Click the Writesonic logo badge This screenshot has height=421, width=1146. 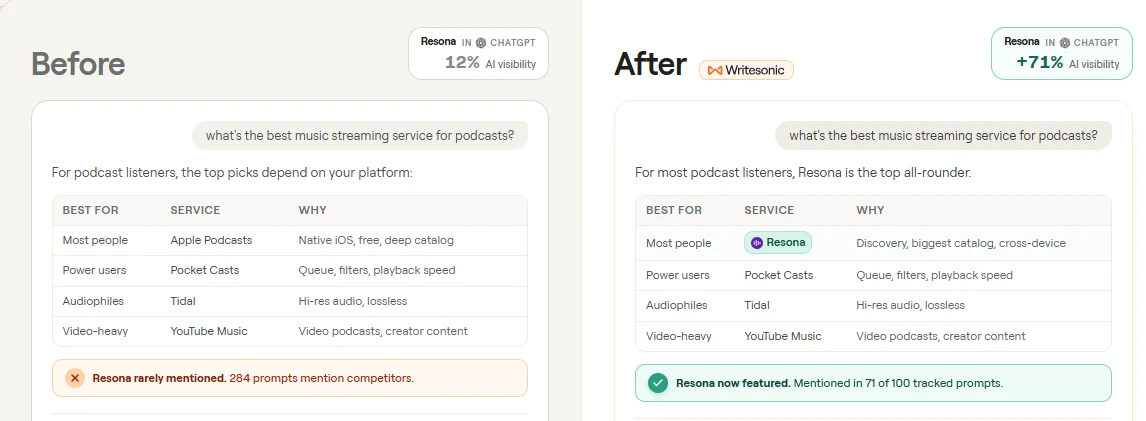746,70
